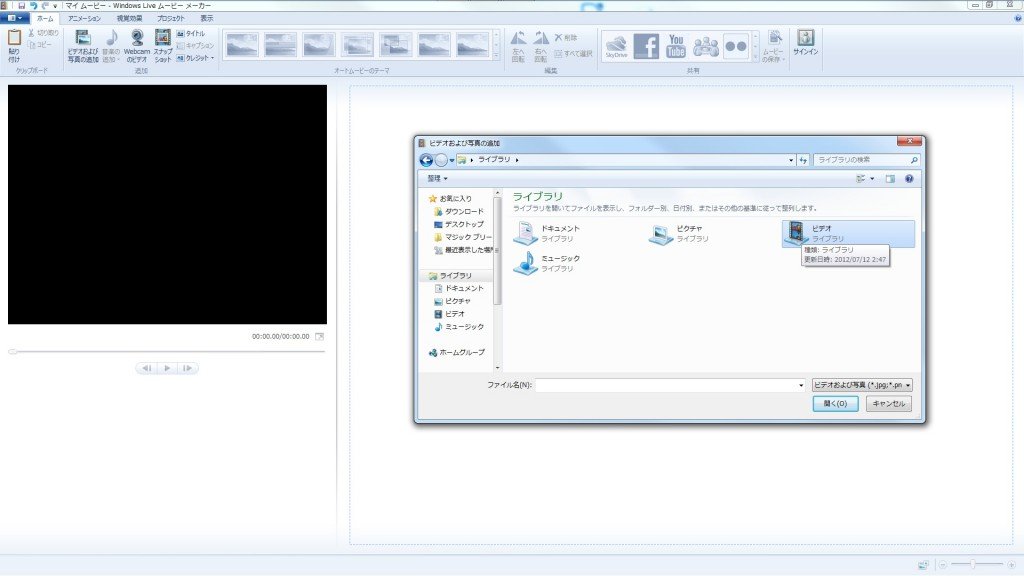
Task: Click the 削除 delete button in the ribbon
Action: pos(566,38)
